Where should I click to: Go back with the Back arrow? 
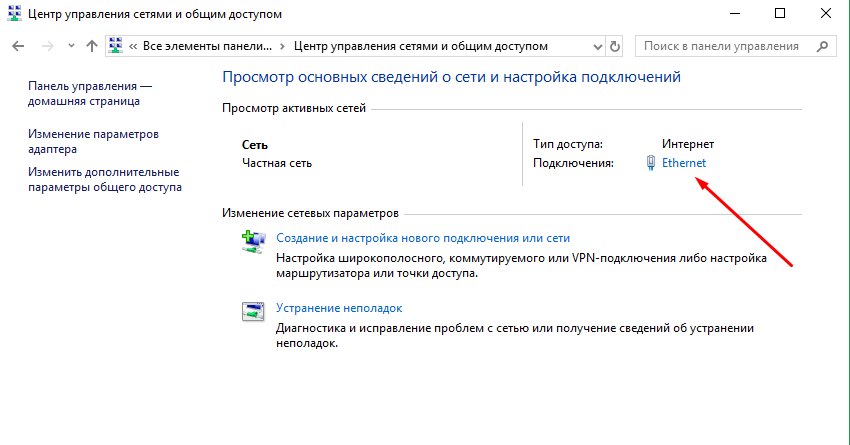coord(18,46)
